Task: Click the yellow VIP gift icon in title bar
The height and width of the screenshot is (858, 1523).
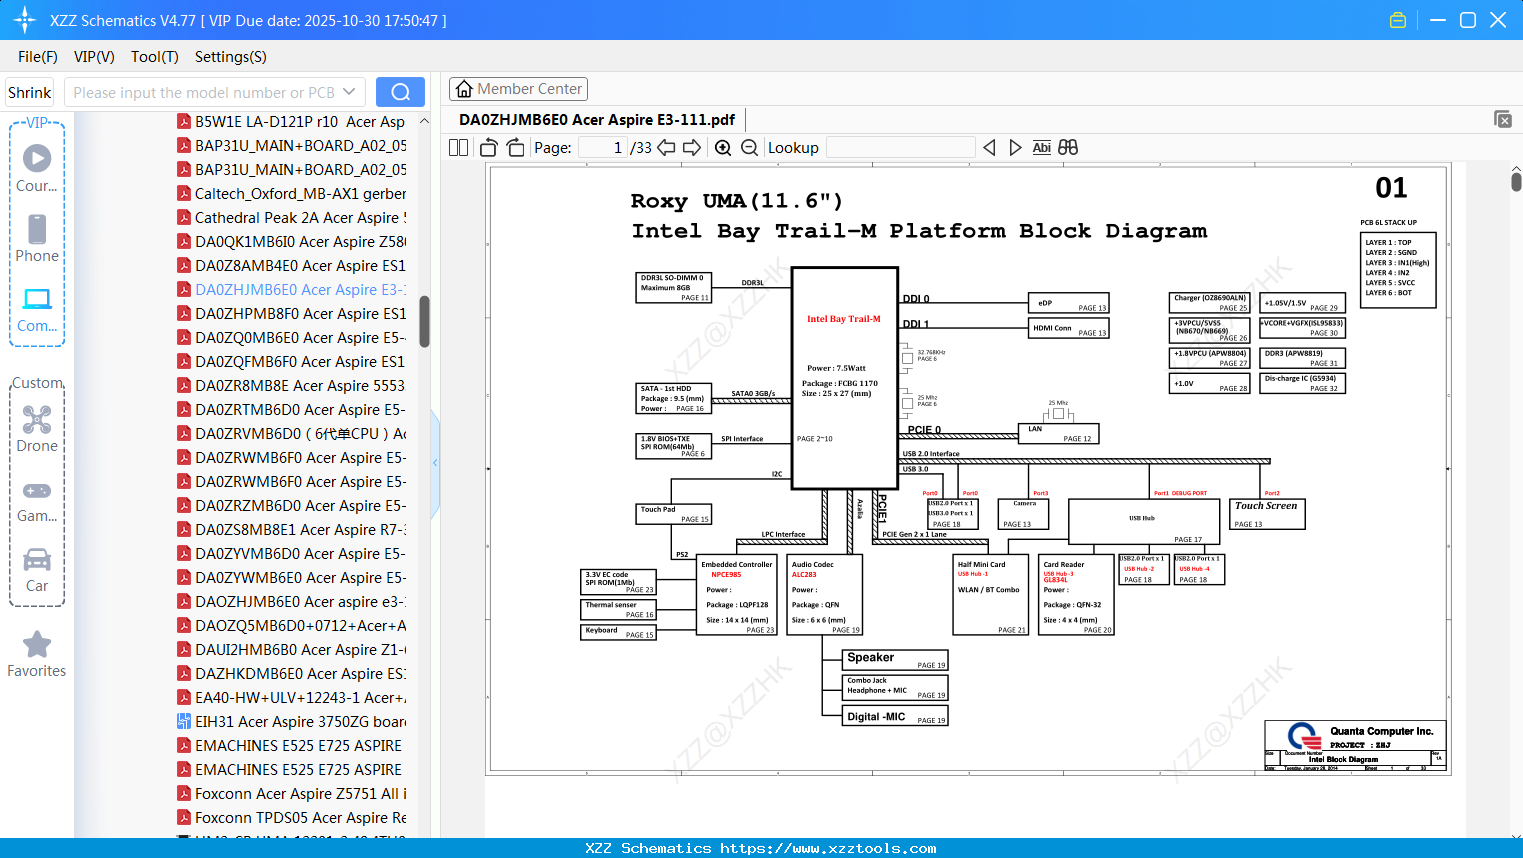Action: pos(1398,20)
